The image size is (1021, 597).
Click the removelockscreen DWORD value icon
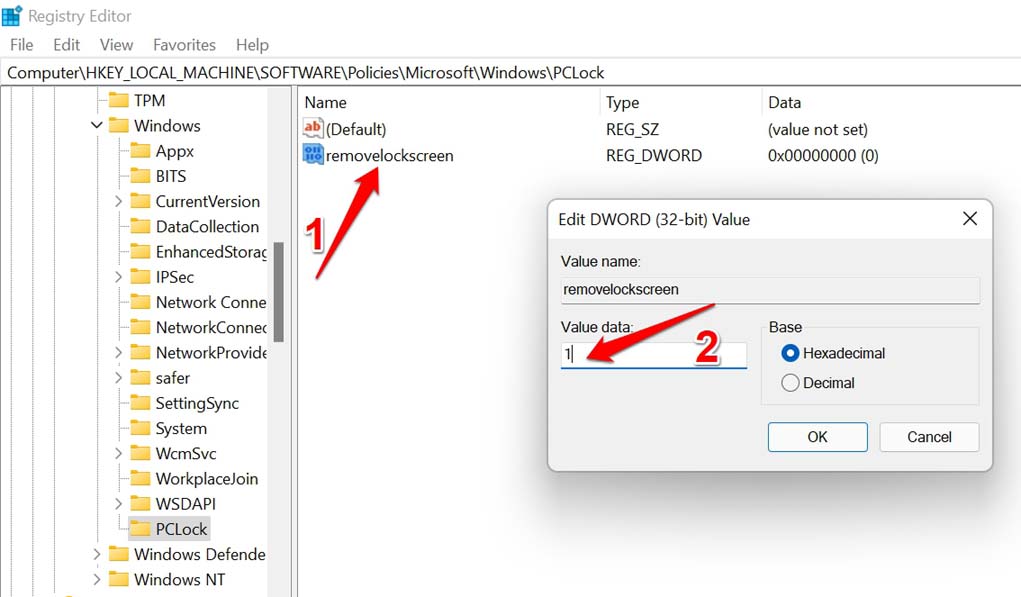(313, 155)
